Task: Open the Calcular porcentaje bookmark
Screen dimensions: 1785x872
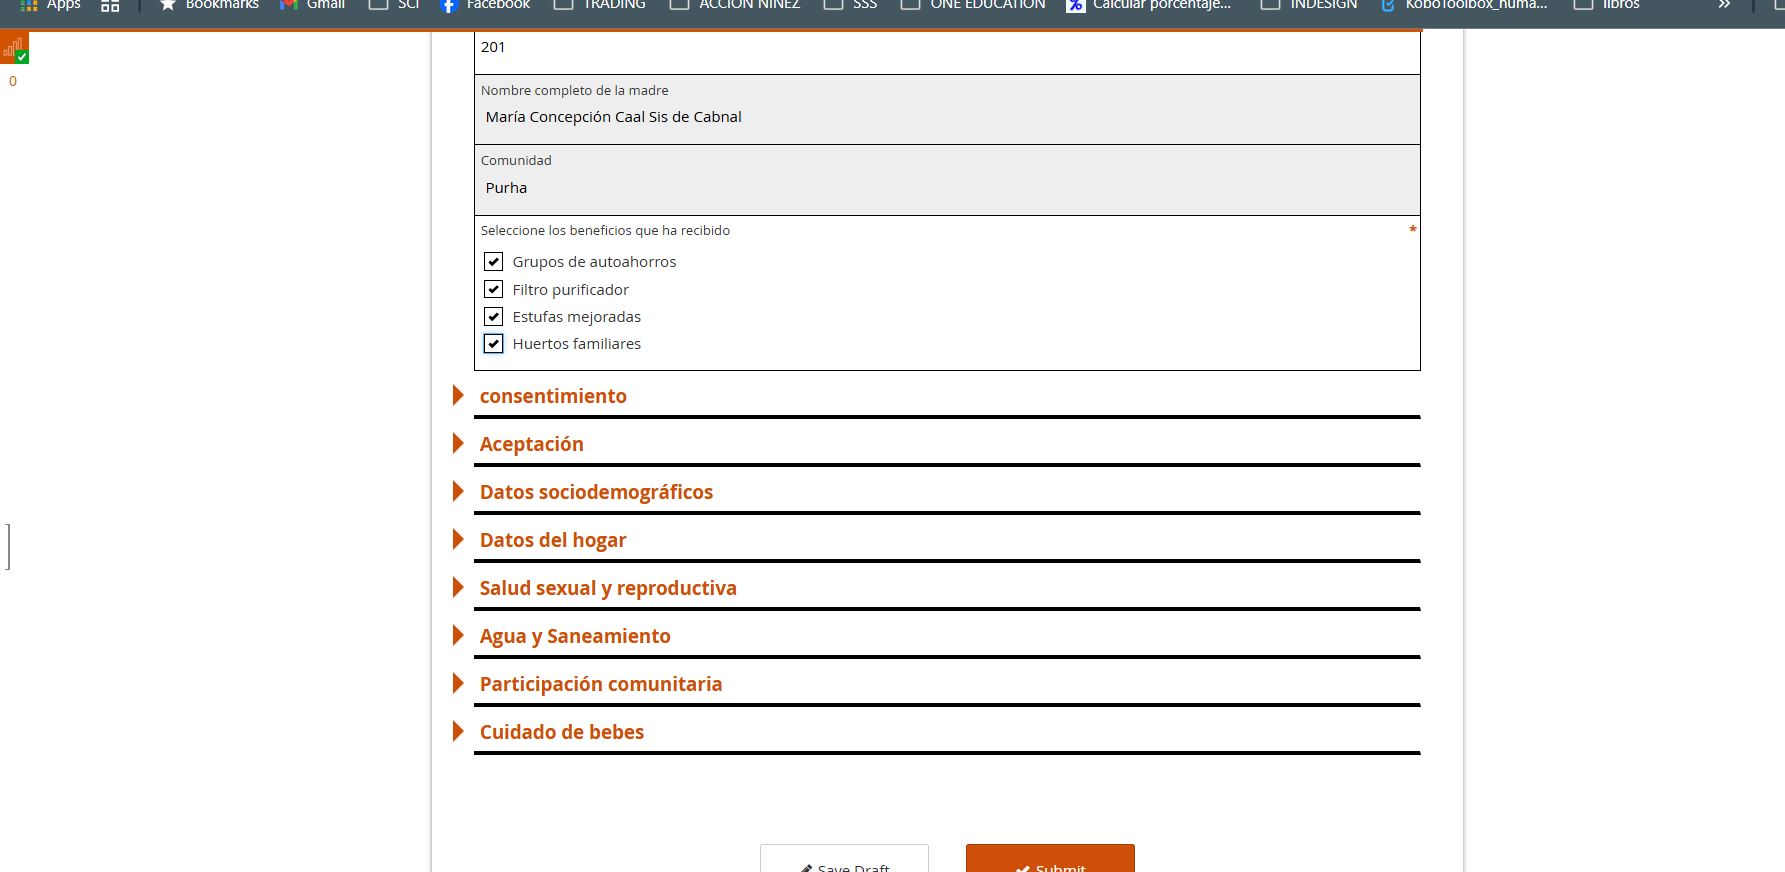Action: (1149, 5)
